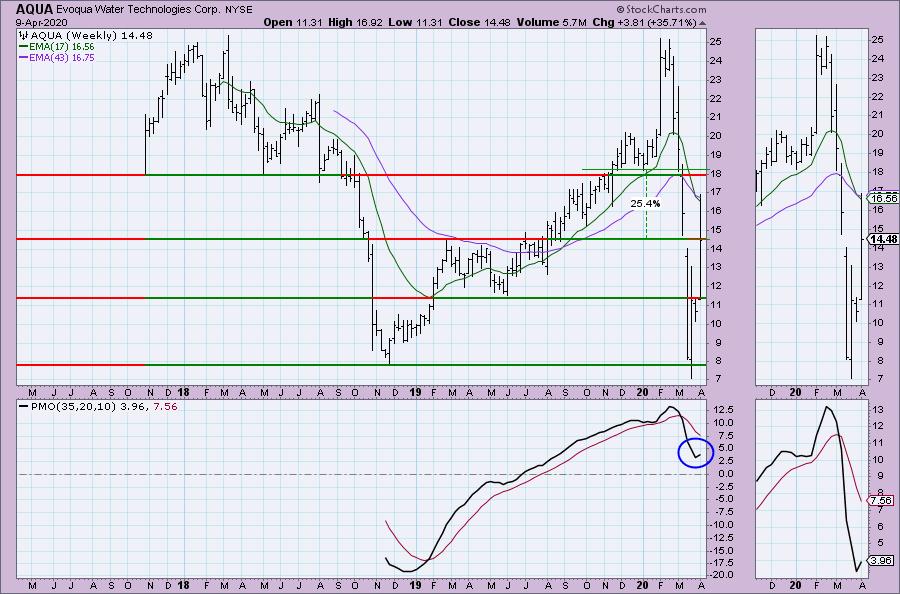The width and height of the screenshot is (900, 594).
Task: Click the 12.5 label on the main PMO axis
Action: (x=722, y=410)
